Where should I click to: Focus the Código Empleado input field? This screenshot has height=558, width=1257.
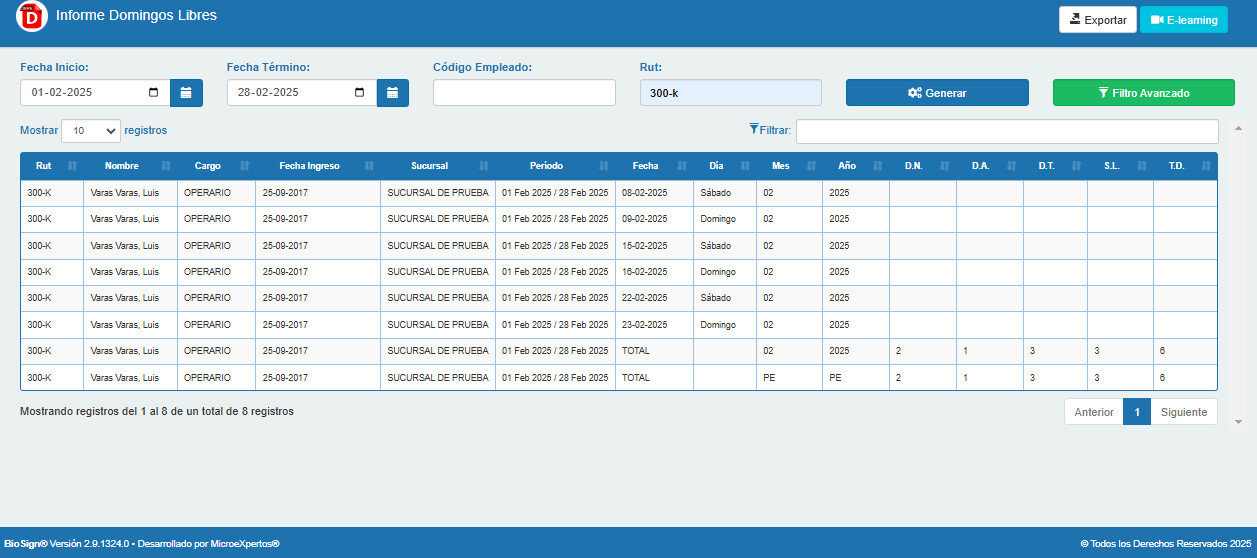524,93
